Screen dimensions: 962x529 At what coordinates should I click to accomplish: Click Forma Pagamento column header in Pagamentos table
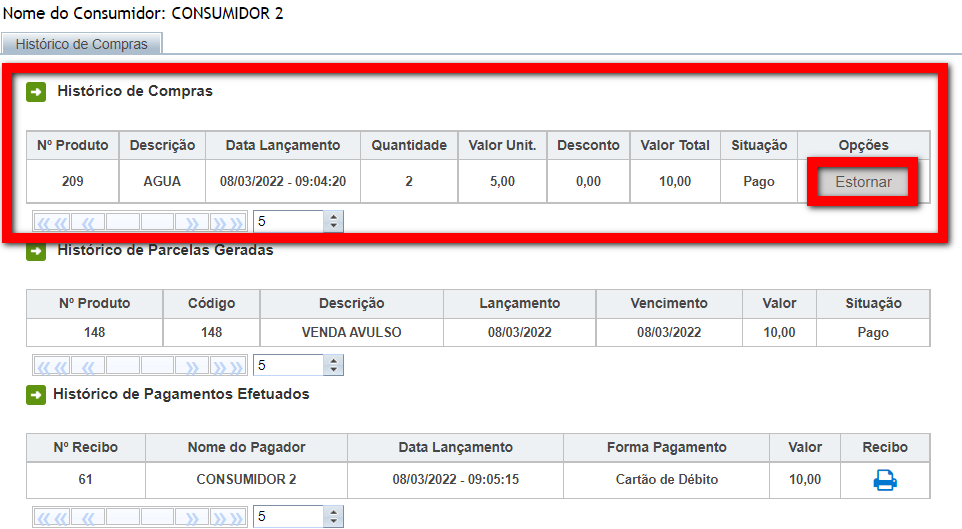pos(666,447)
